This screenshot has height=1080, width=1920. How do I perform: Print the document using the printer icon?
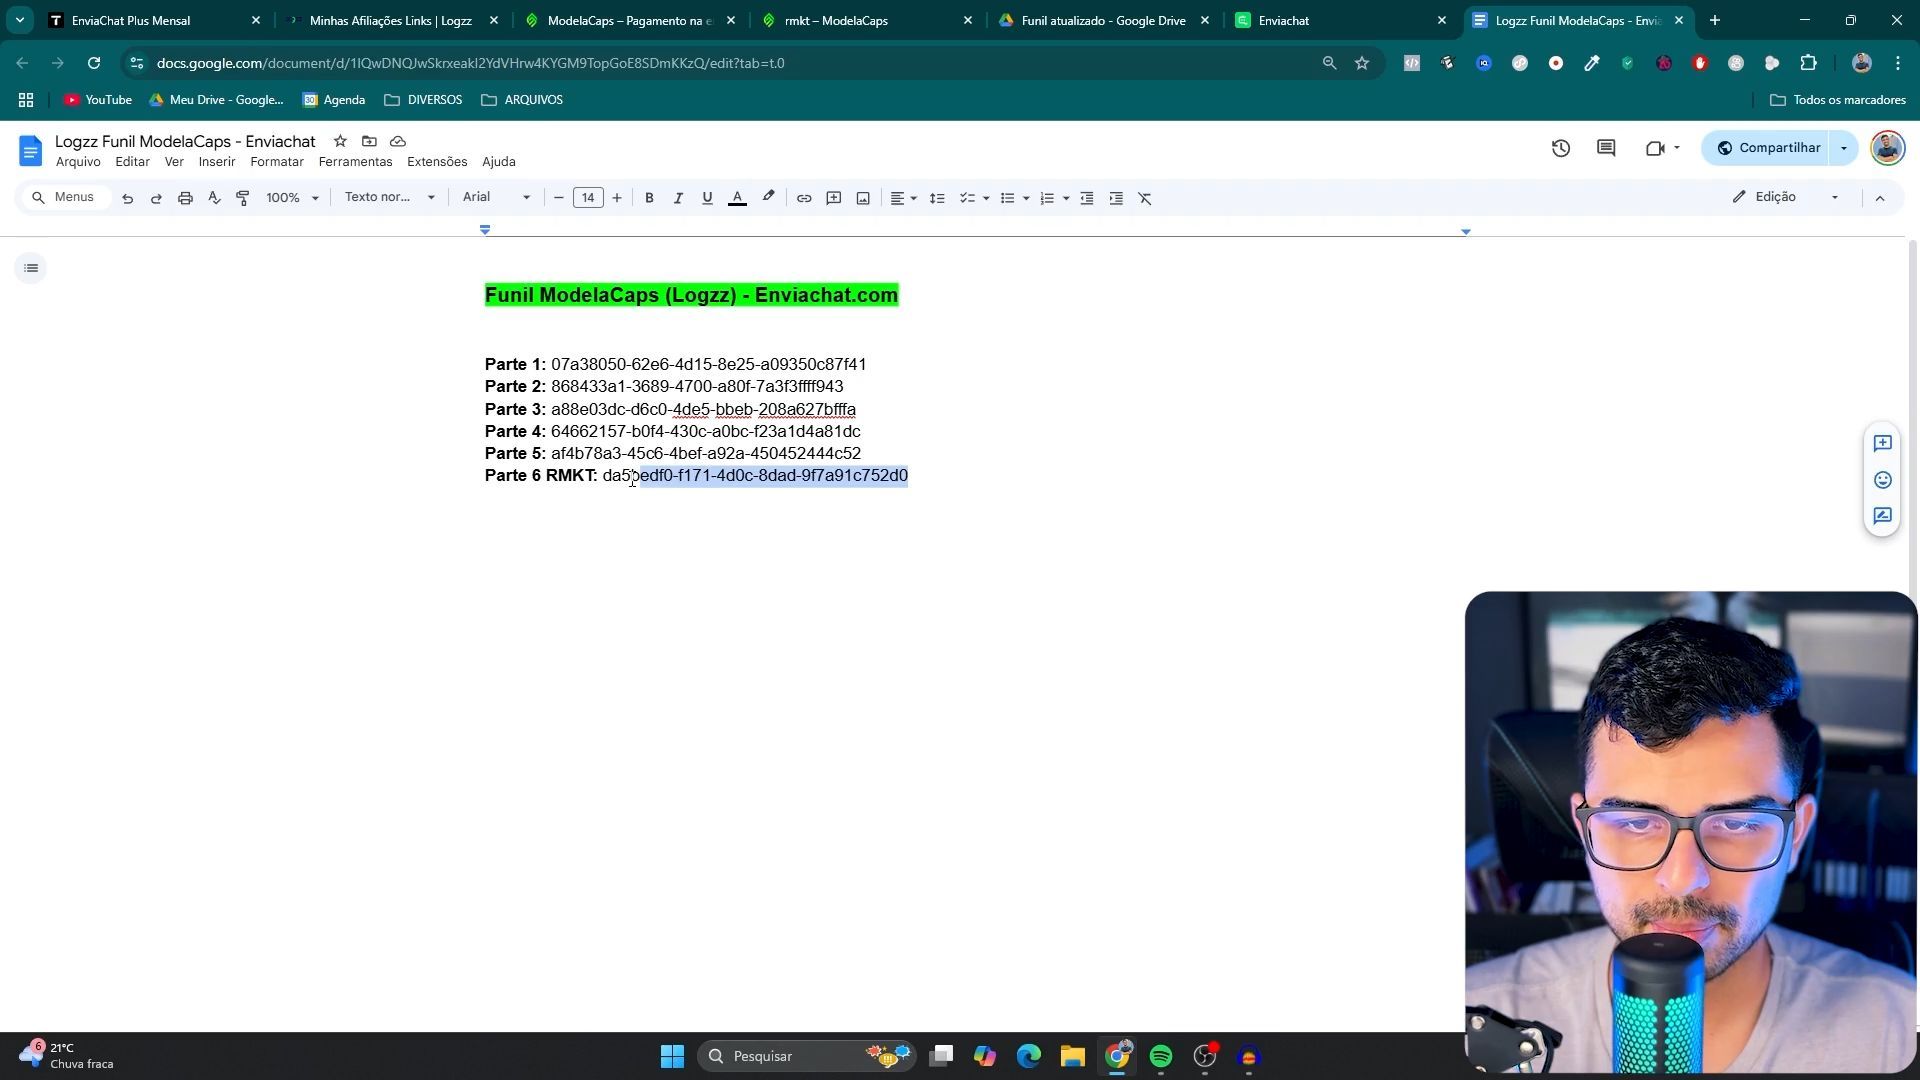(x=185, y=198)
